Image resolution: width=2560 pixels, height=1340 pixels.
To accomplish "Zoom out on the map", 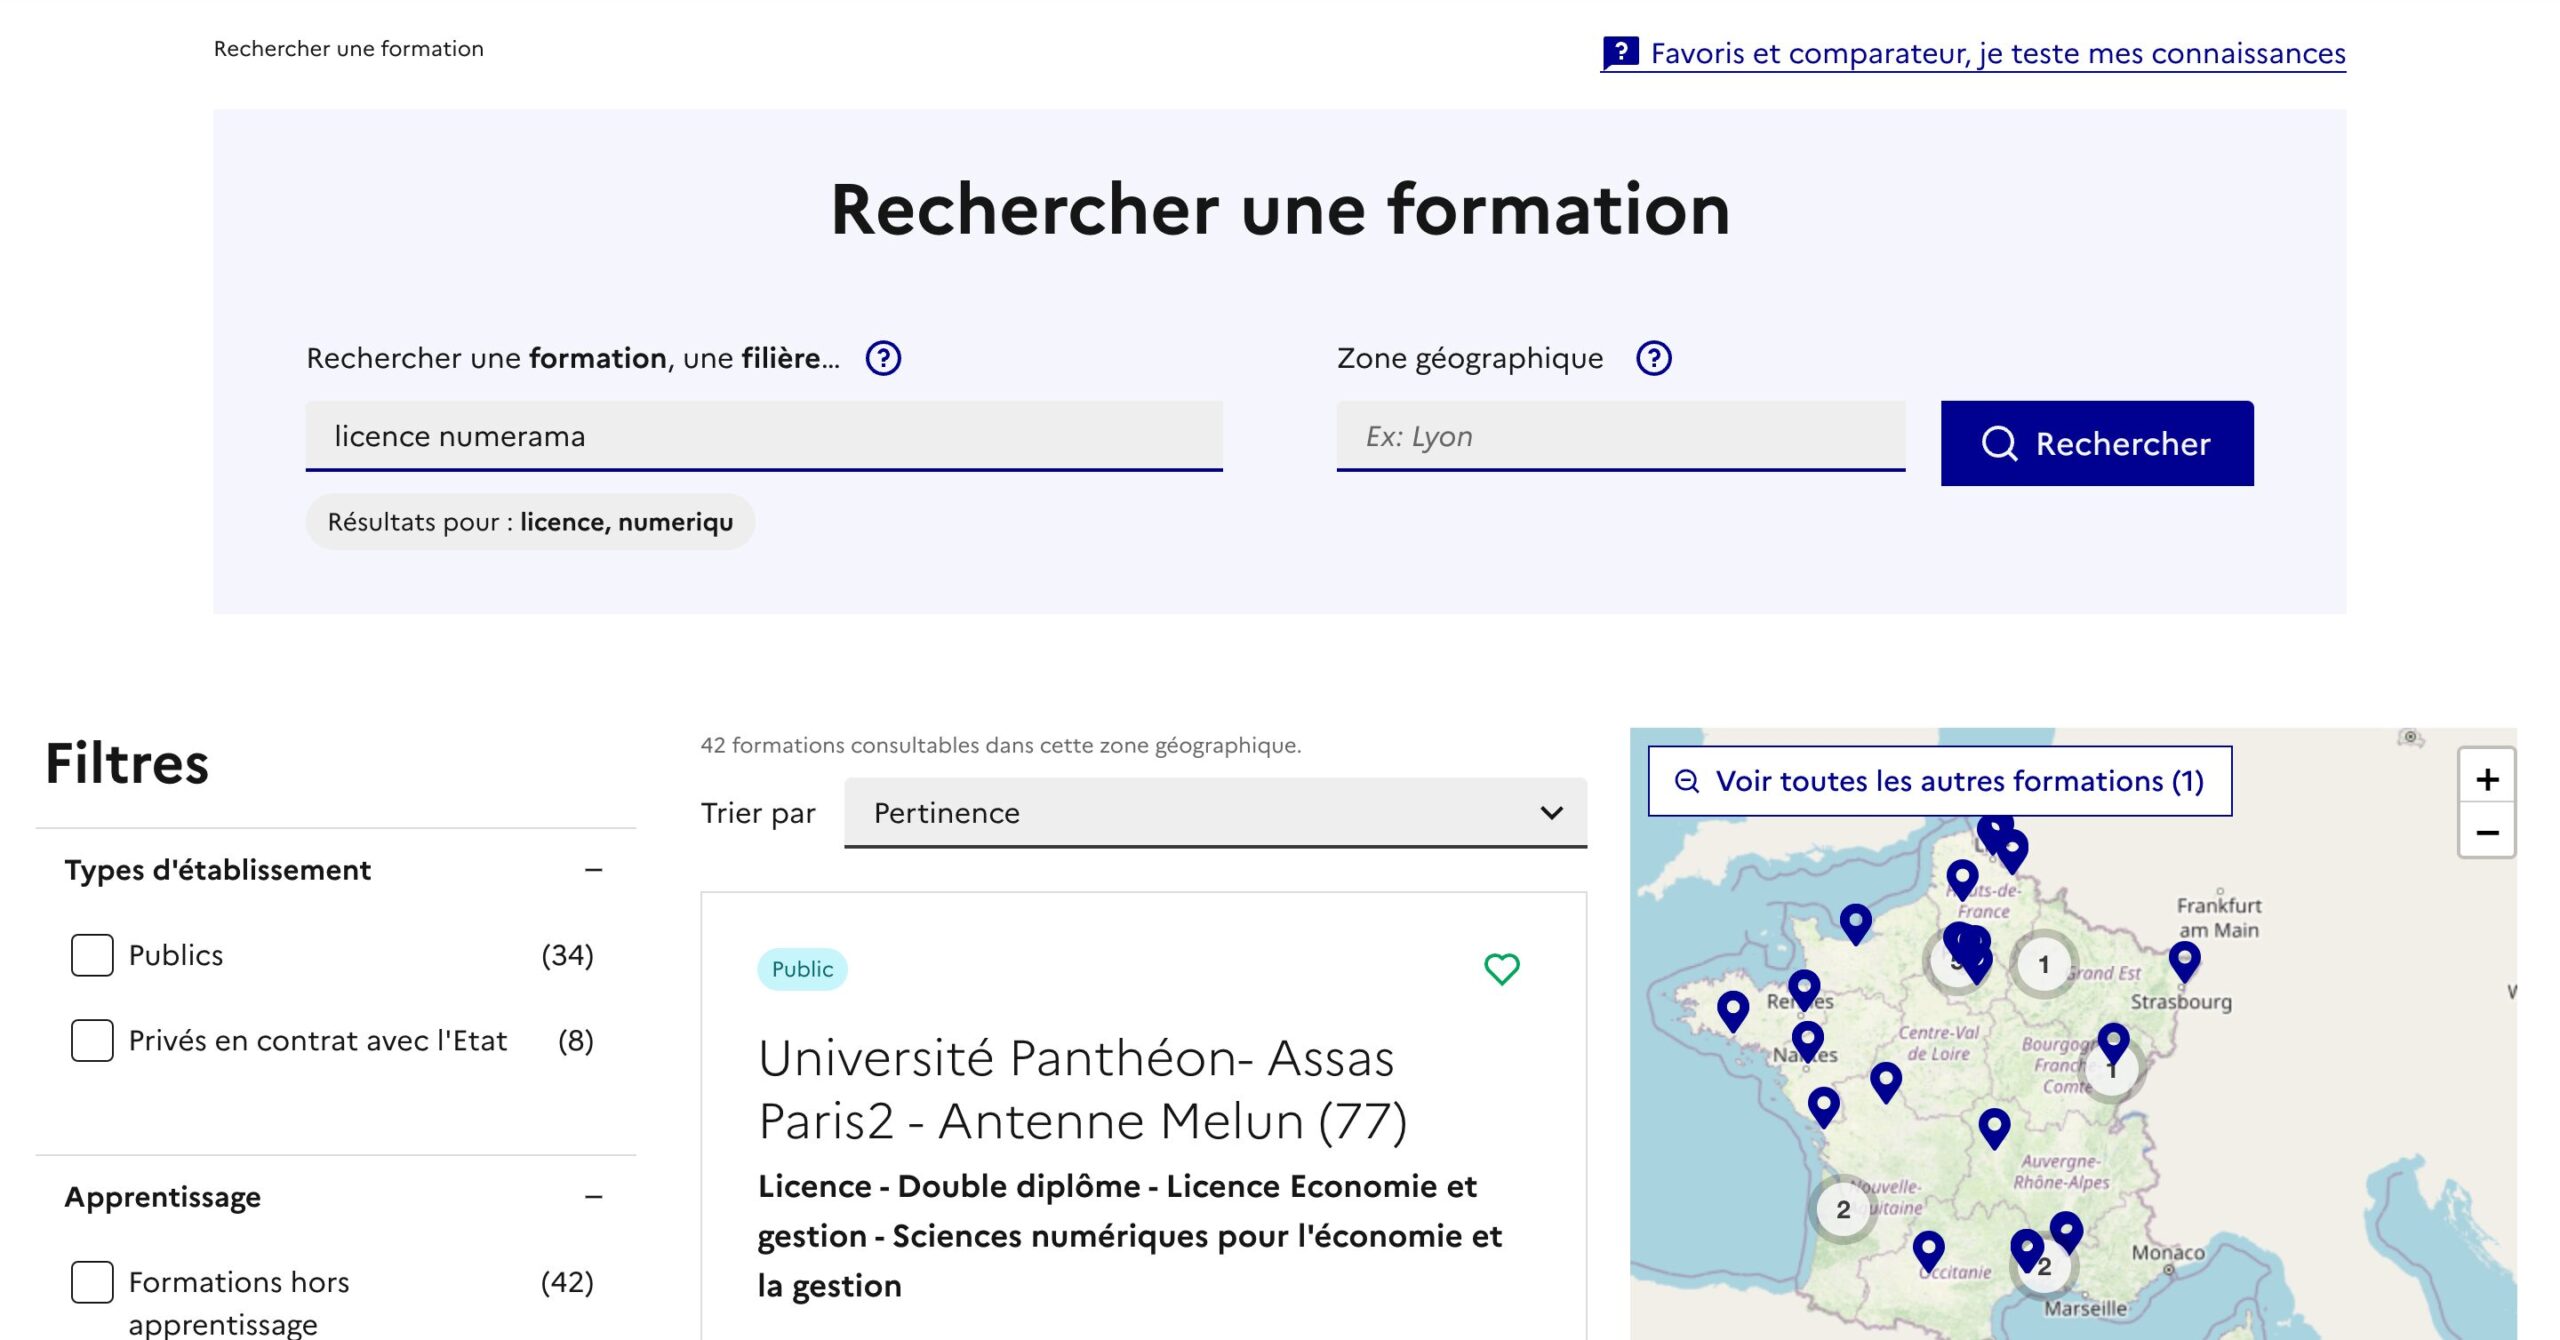I will click(x=2487, y=832).
